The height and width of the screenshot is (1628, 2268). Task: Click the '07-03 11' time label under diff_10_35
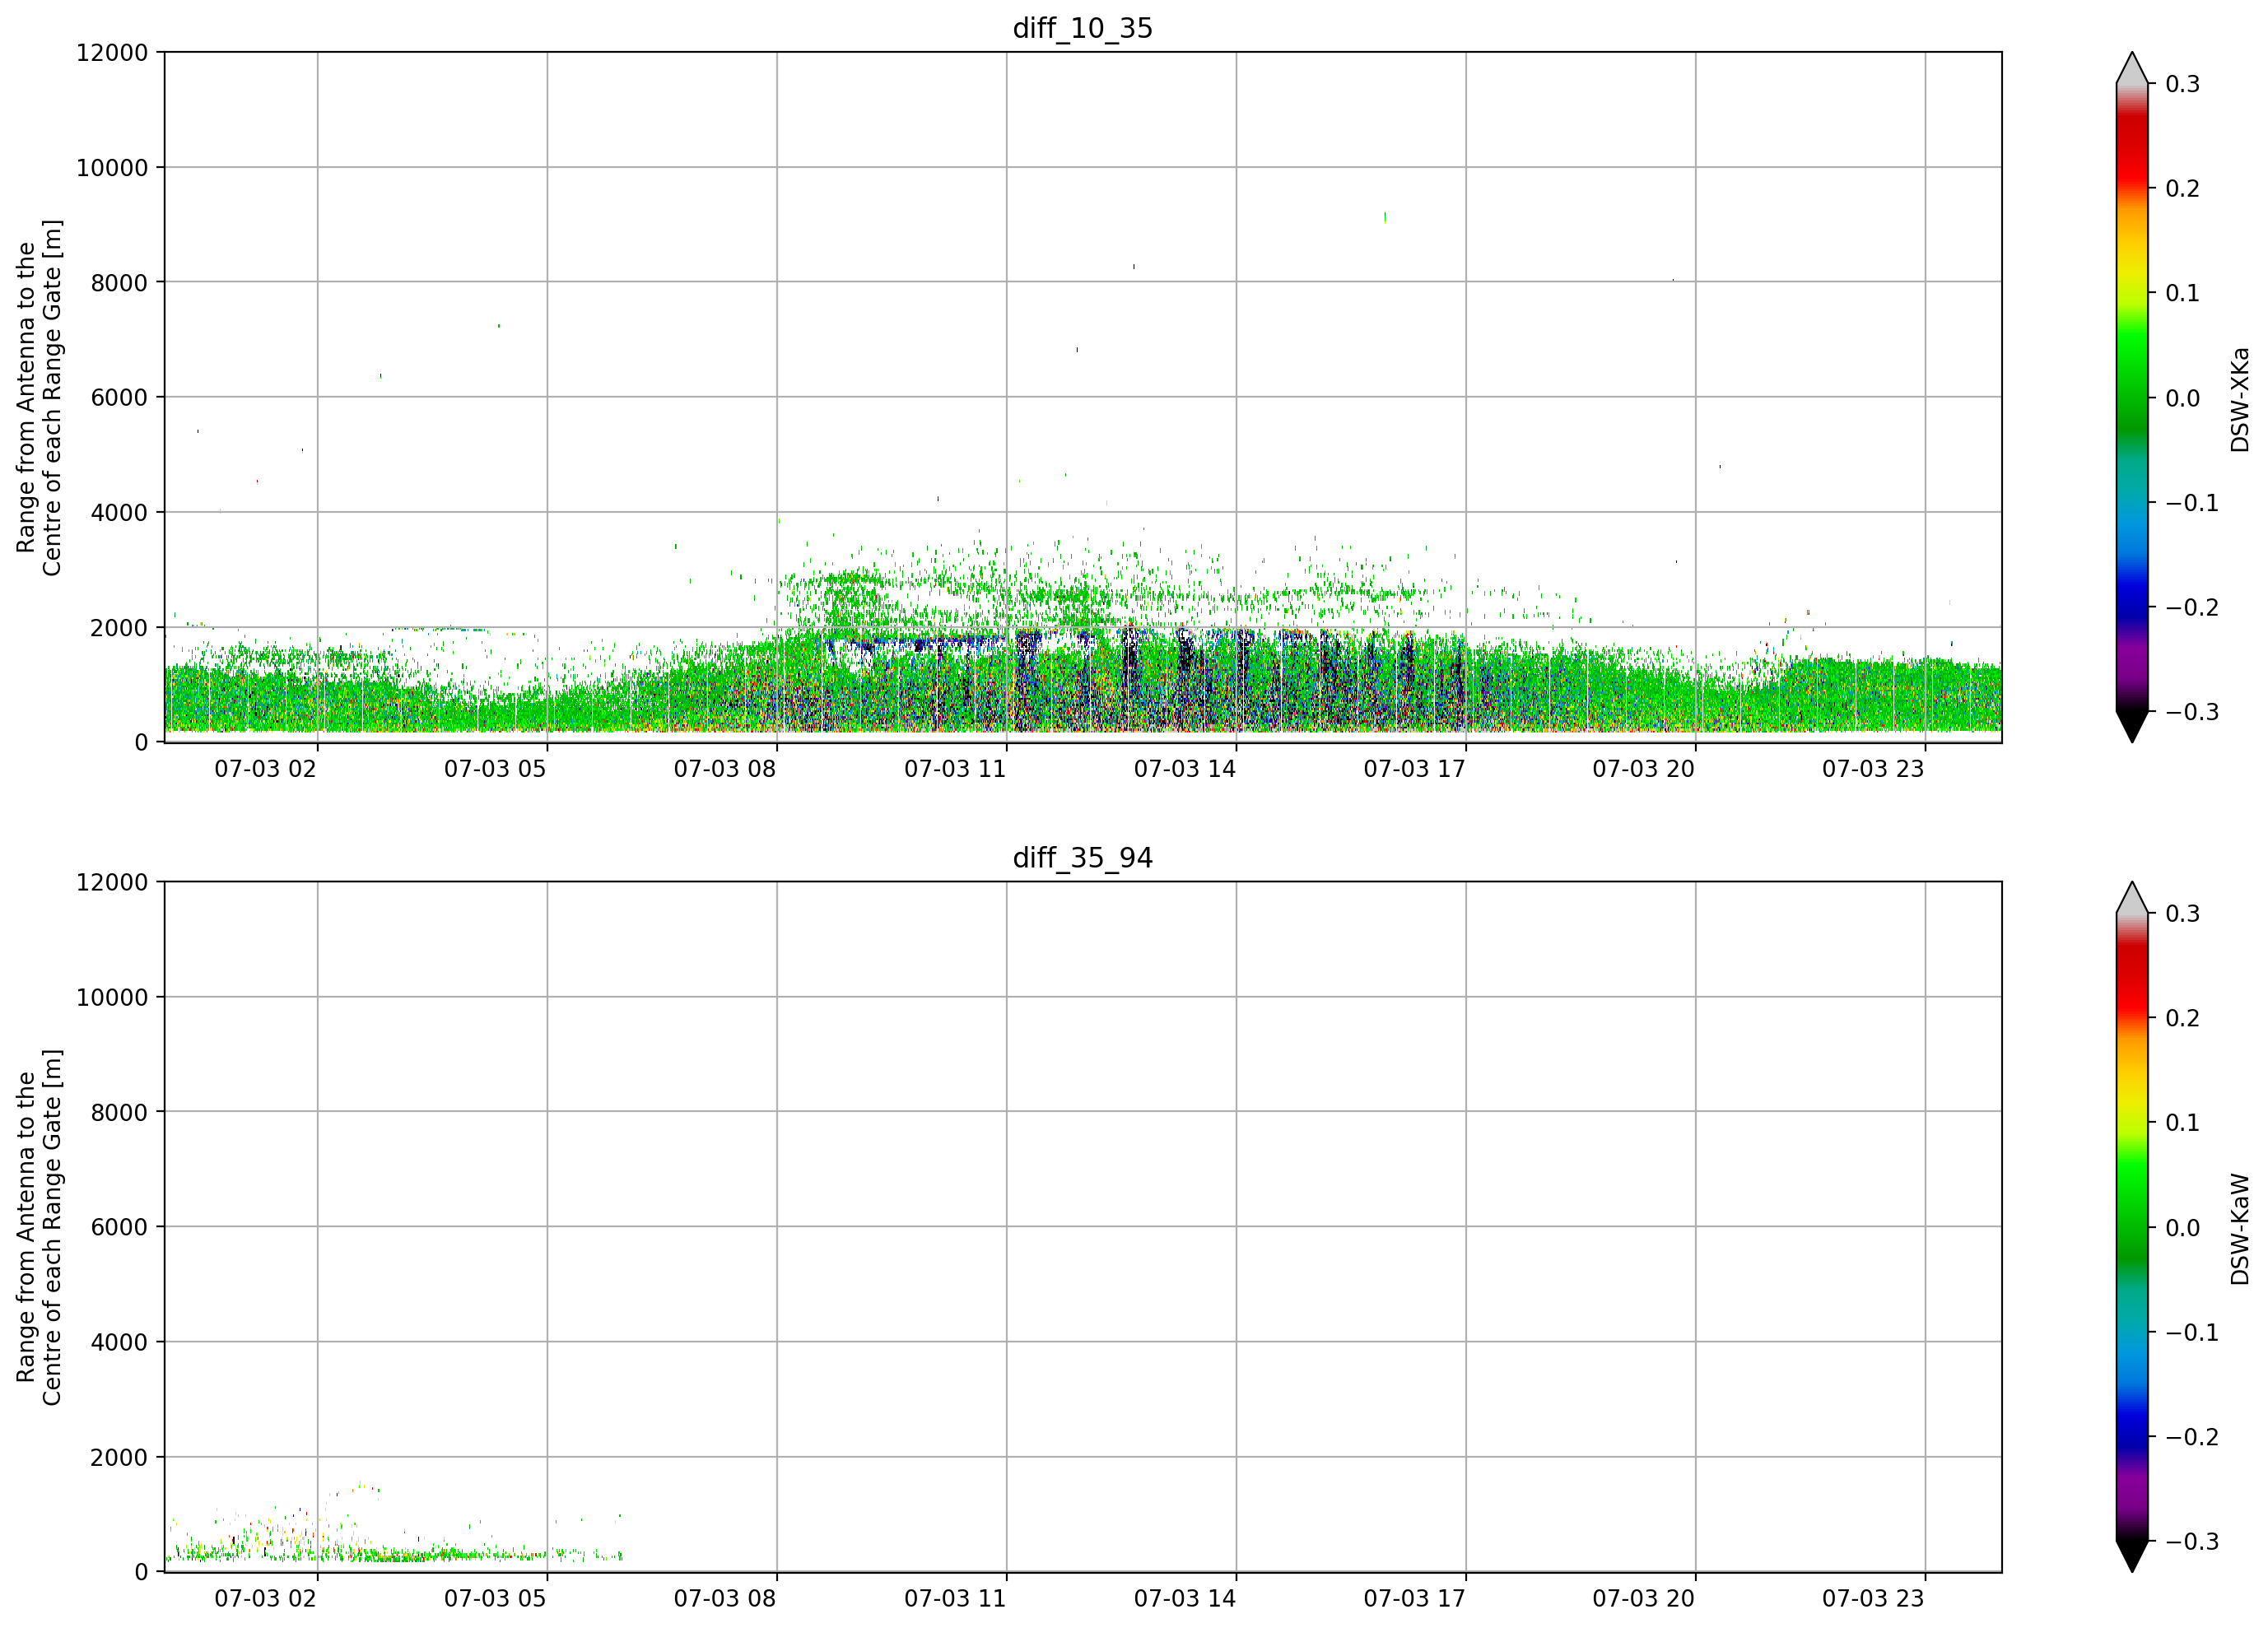click(x=955, y=769)
